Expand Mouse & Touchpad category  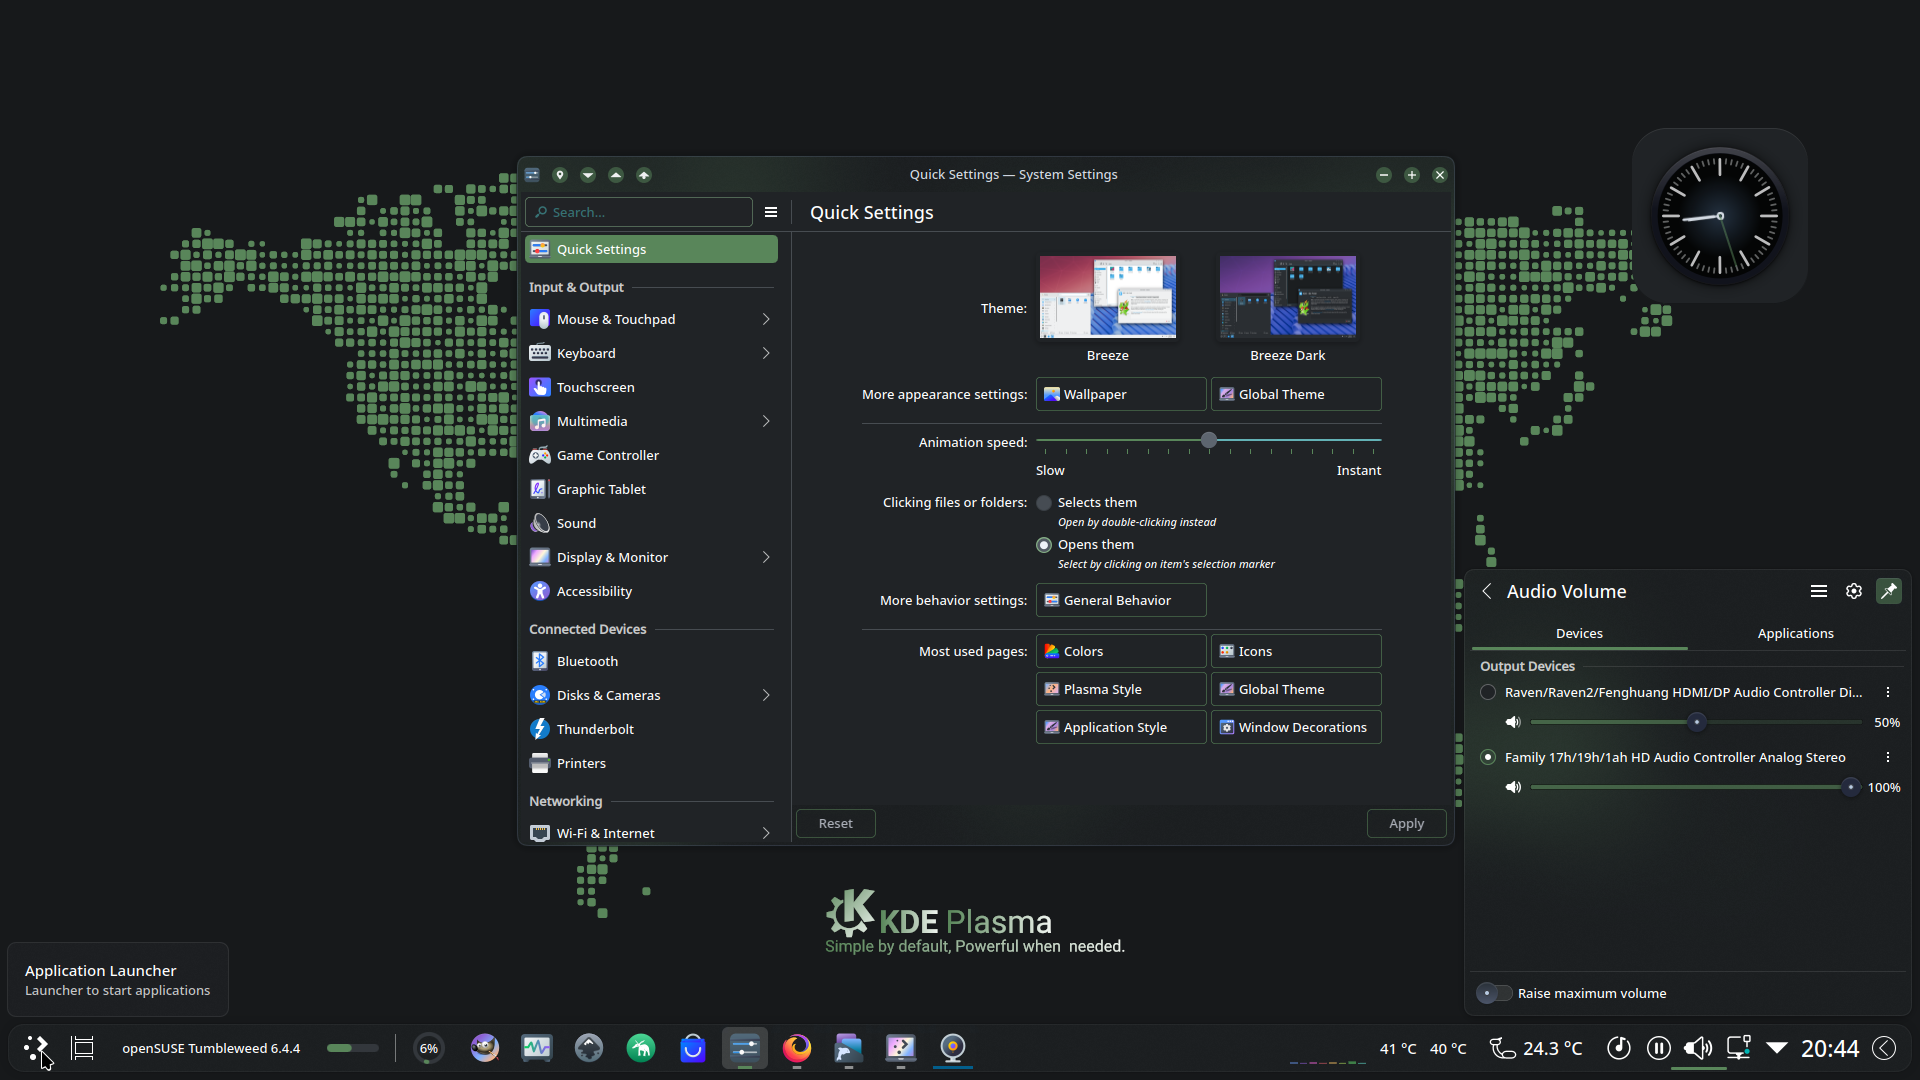pyautogui.click(x=766, y=319)
